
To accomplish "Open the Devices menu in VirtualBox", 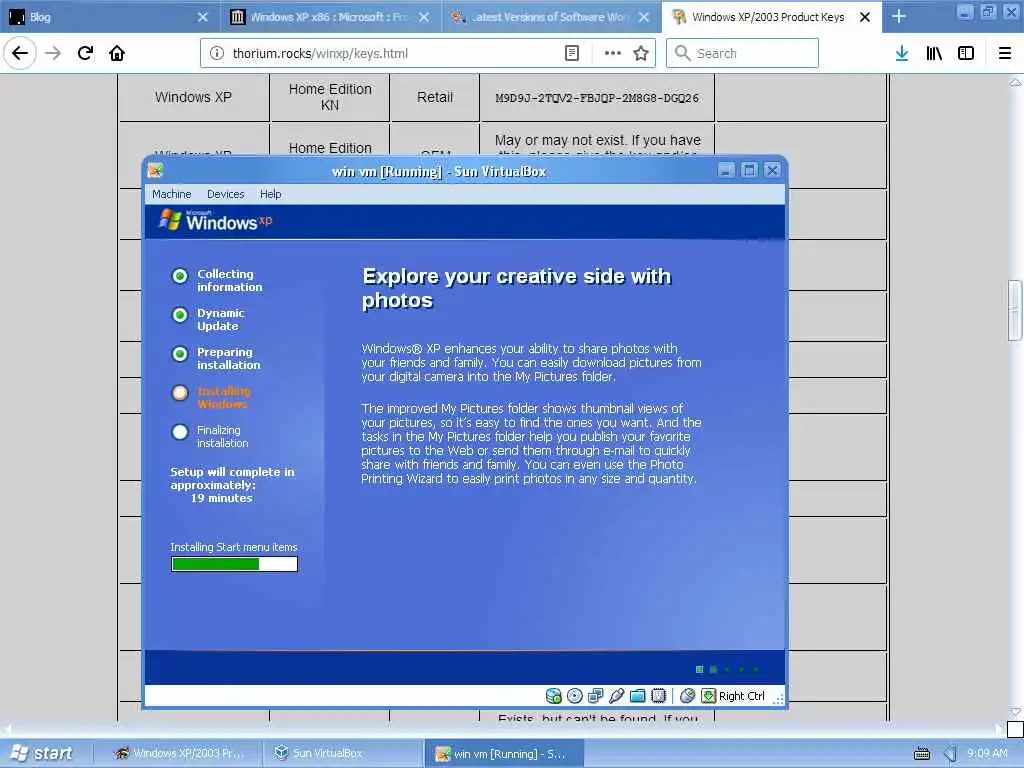I will pyautogui.click(x=225, y=194).
